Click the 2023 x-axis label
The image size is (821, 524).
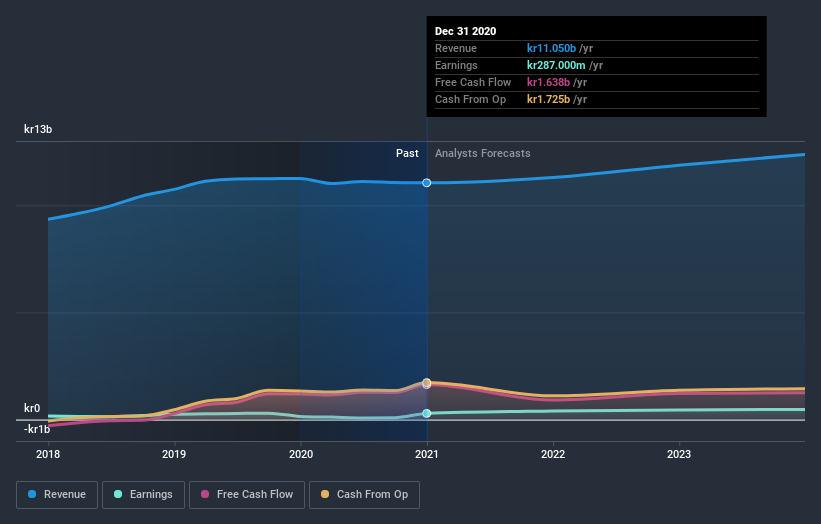pos(679,454)
